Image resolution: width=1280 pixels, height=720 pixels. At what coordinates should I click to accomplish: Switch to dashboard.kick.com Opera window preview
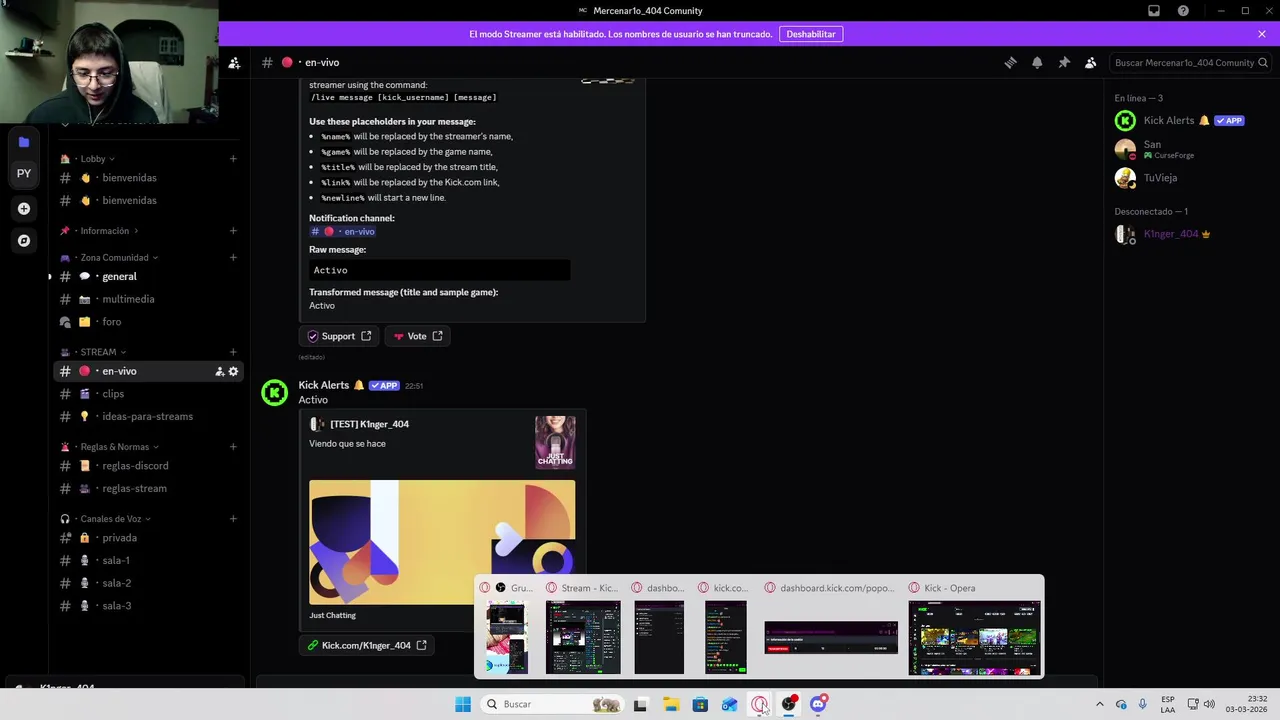coord(830,628)
